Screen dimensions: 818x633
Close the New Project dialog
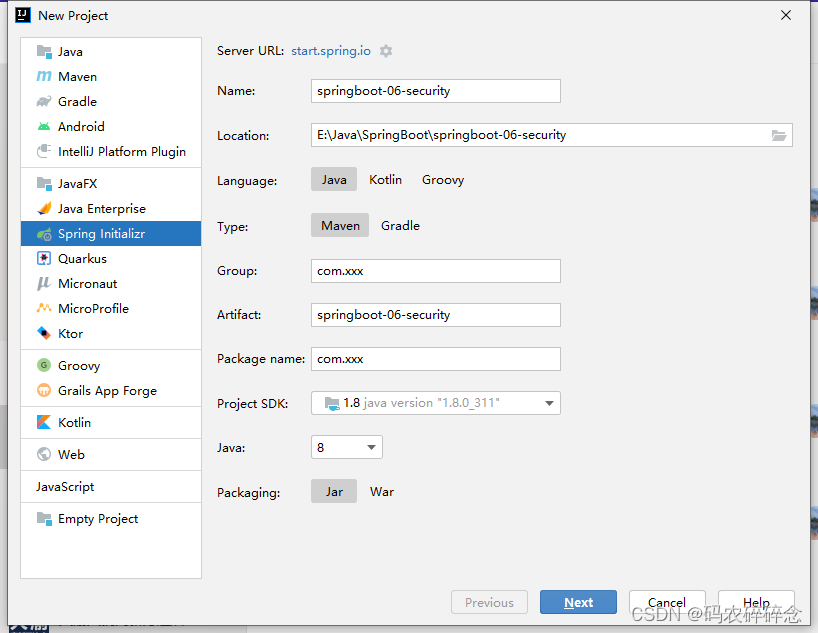click(x=786, y=15)
